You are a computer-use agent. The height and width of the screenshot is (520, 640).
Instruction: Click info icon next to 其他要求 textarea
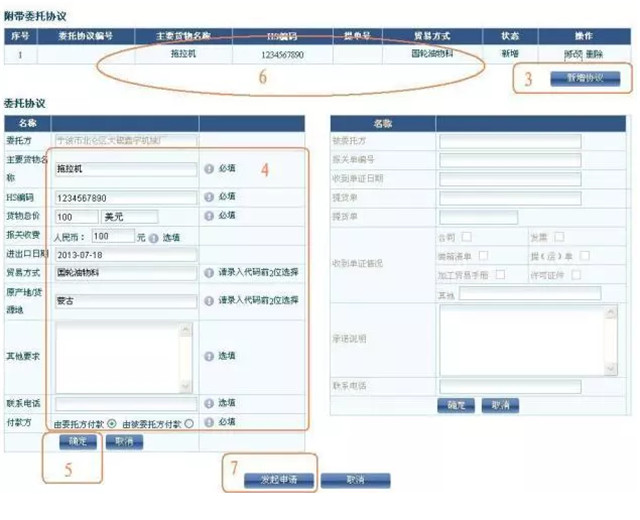(210, 355)
